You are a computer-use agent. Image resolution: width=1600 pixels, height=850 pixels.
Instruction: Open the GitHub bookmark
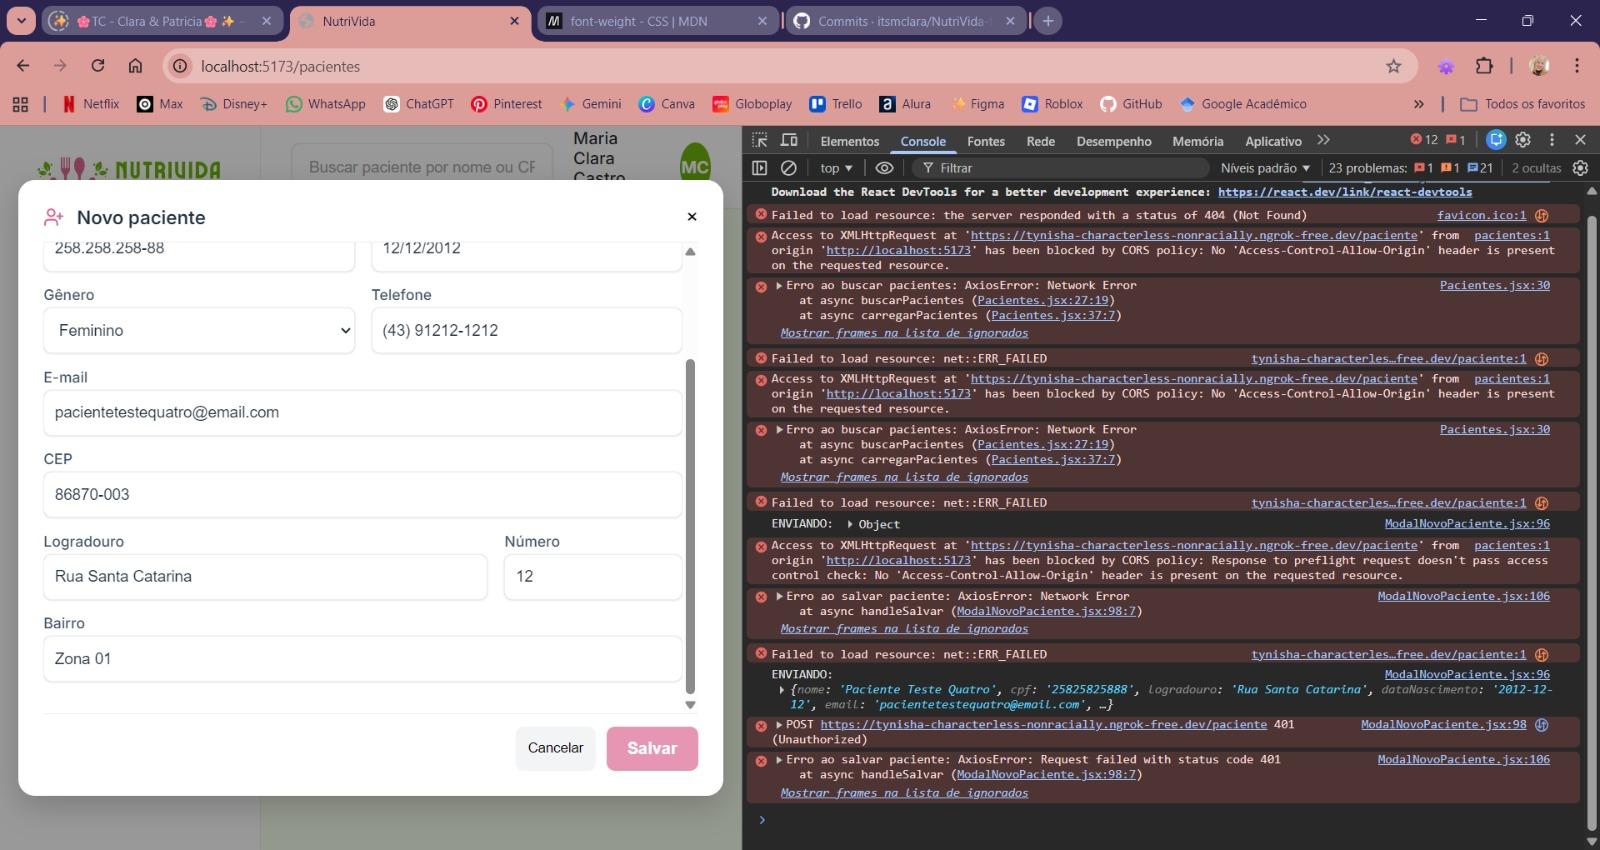tap(1131, 104)
